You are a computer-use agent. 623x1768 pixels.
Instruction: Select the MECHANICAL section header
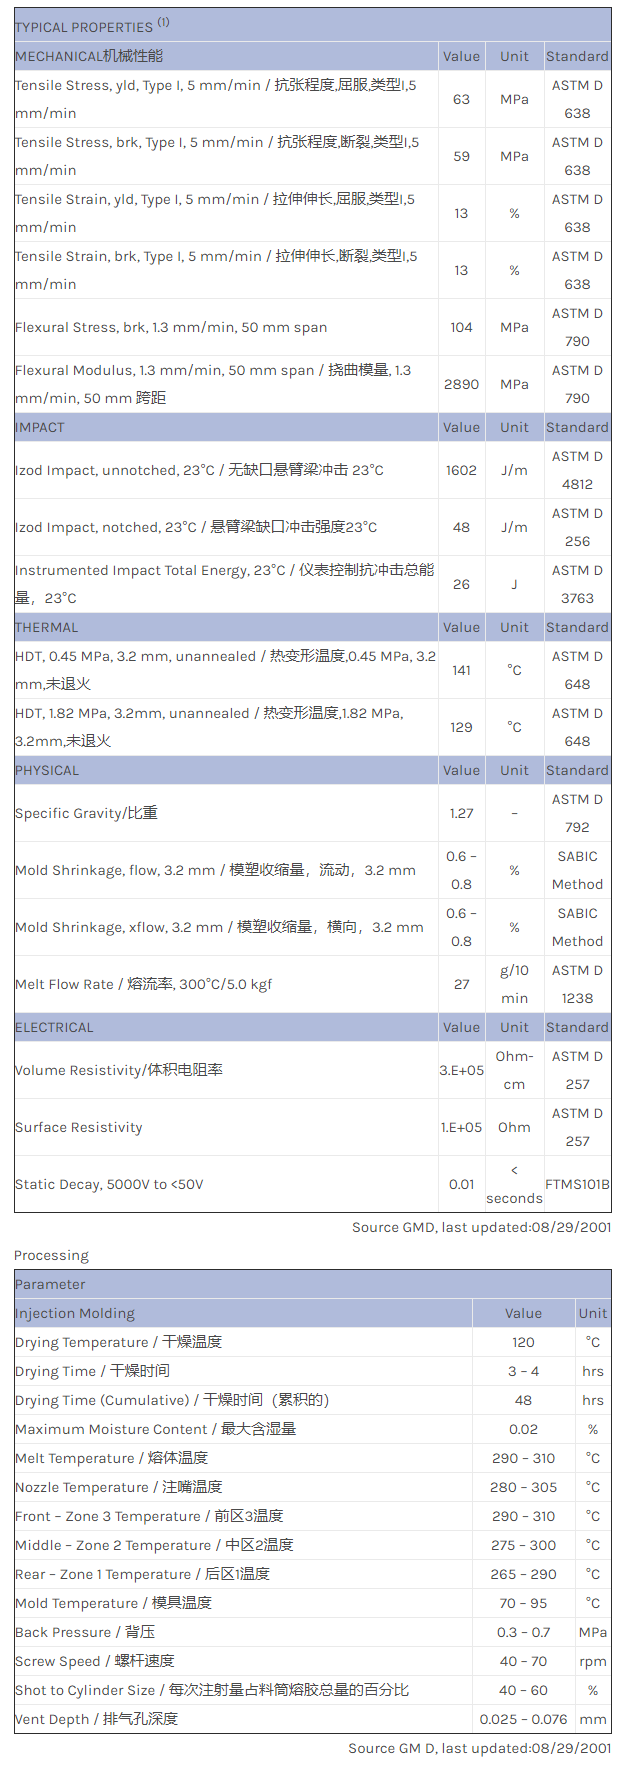[89, 56]
